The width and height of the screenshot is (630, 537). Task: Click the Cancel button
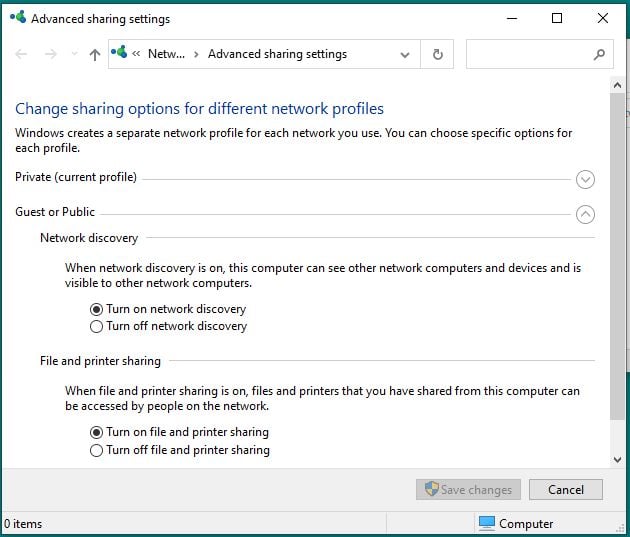(566, 490)
